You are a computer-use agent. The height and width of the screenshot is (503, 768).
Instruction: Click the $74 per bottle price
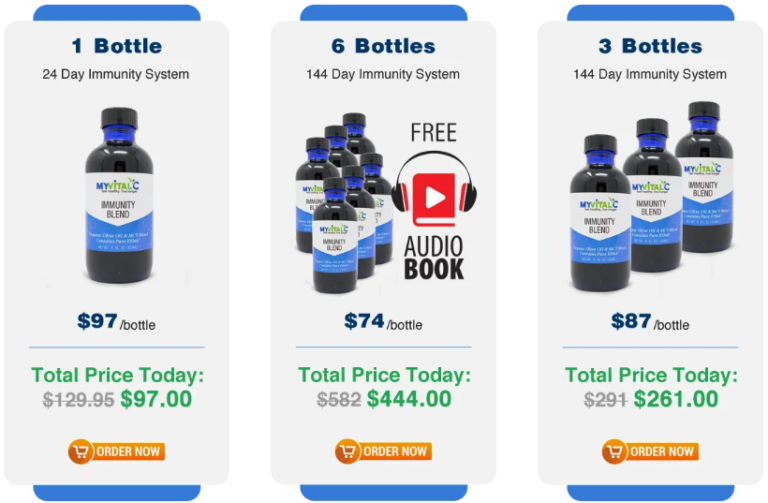tap(383, 322)
